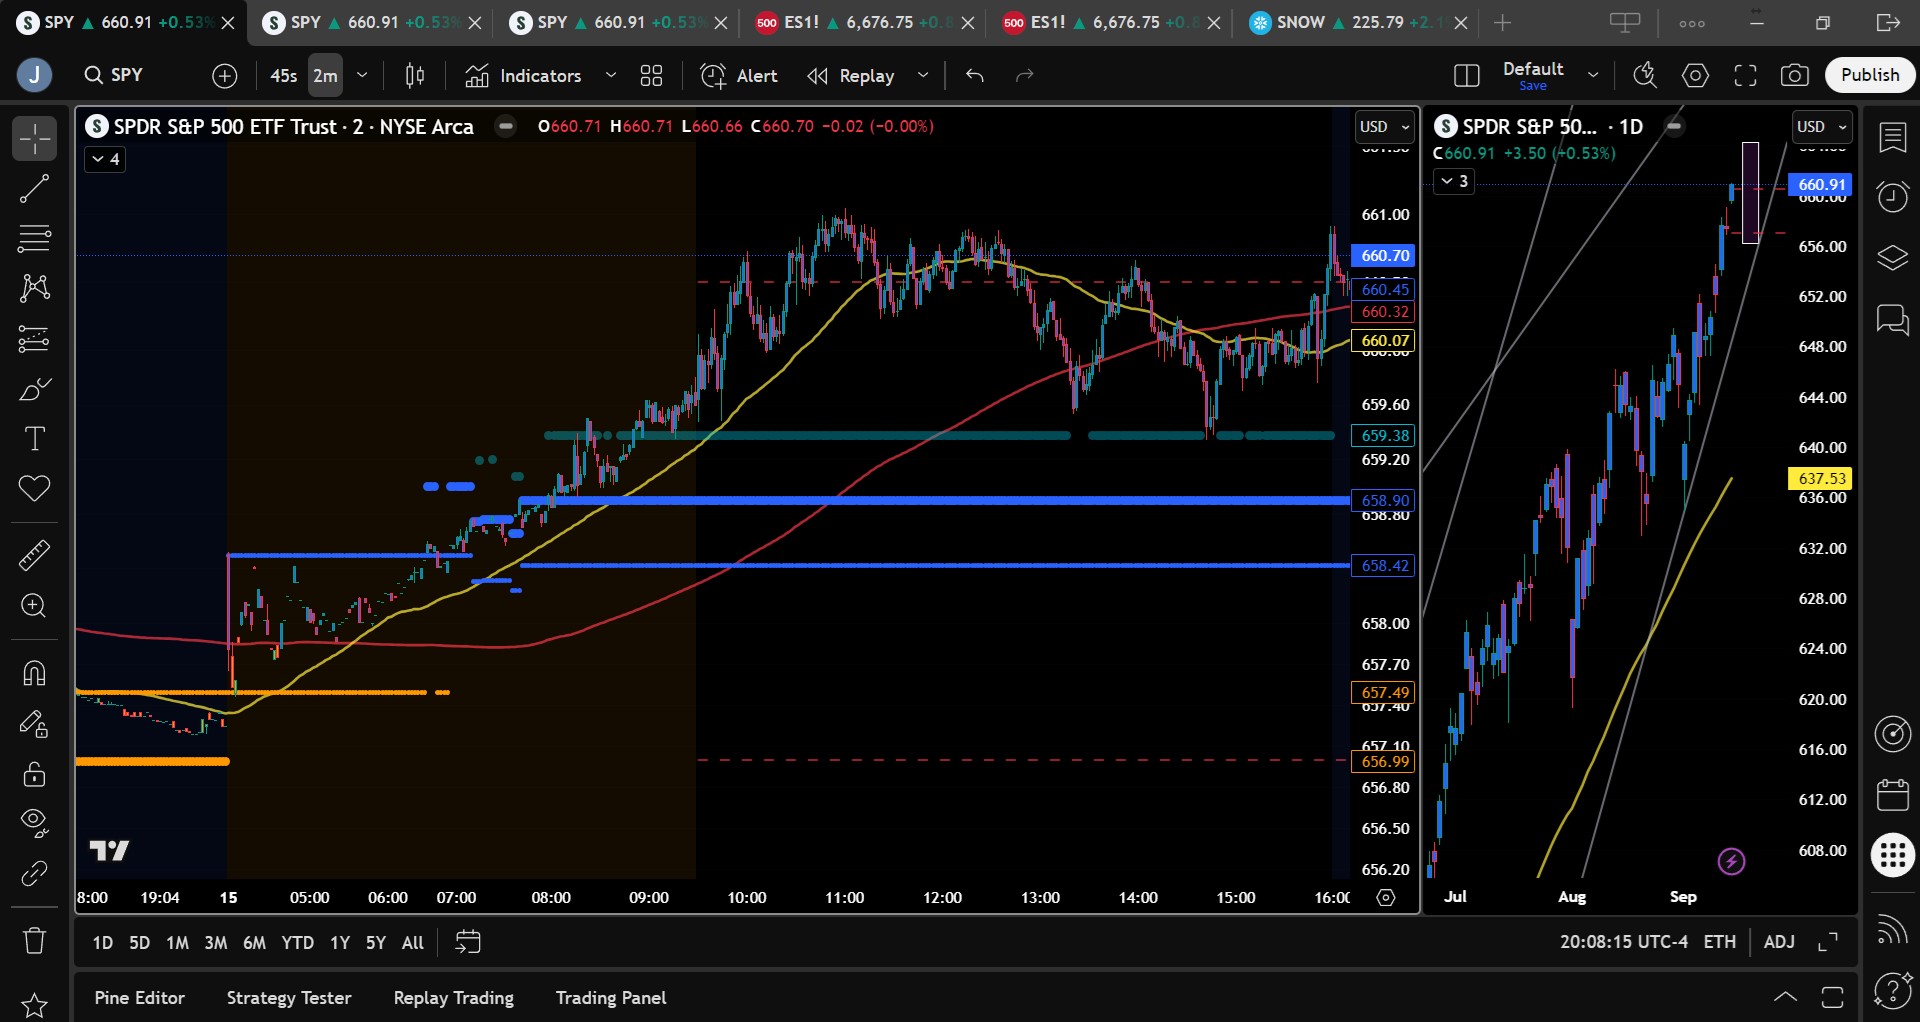Open a new browser tab
Viewport: 1920px width, 1022px height.
1502,22
